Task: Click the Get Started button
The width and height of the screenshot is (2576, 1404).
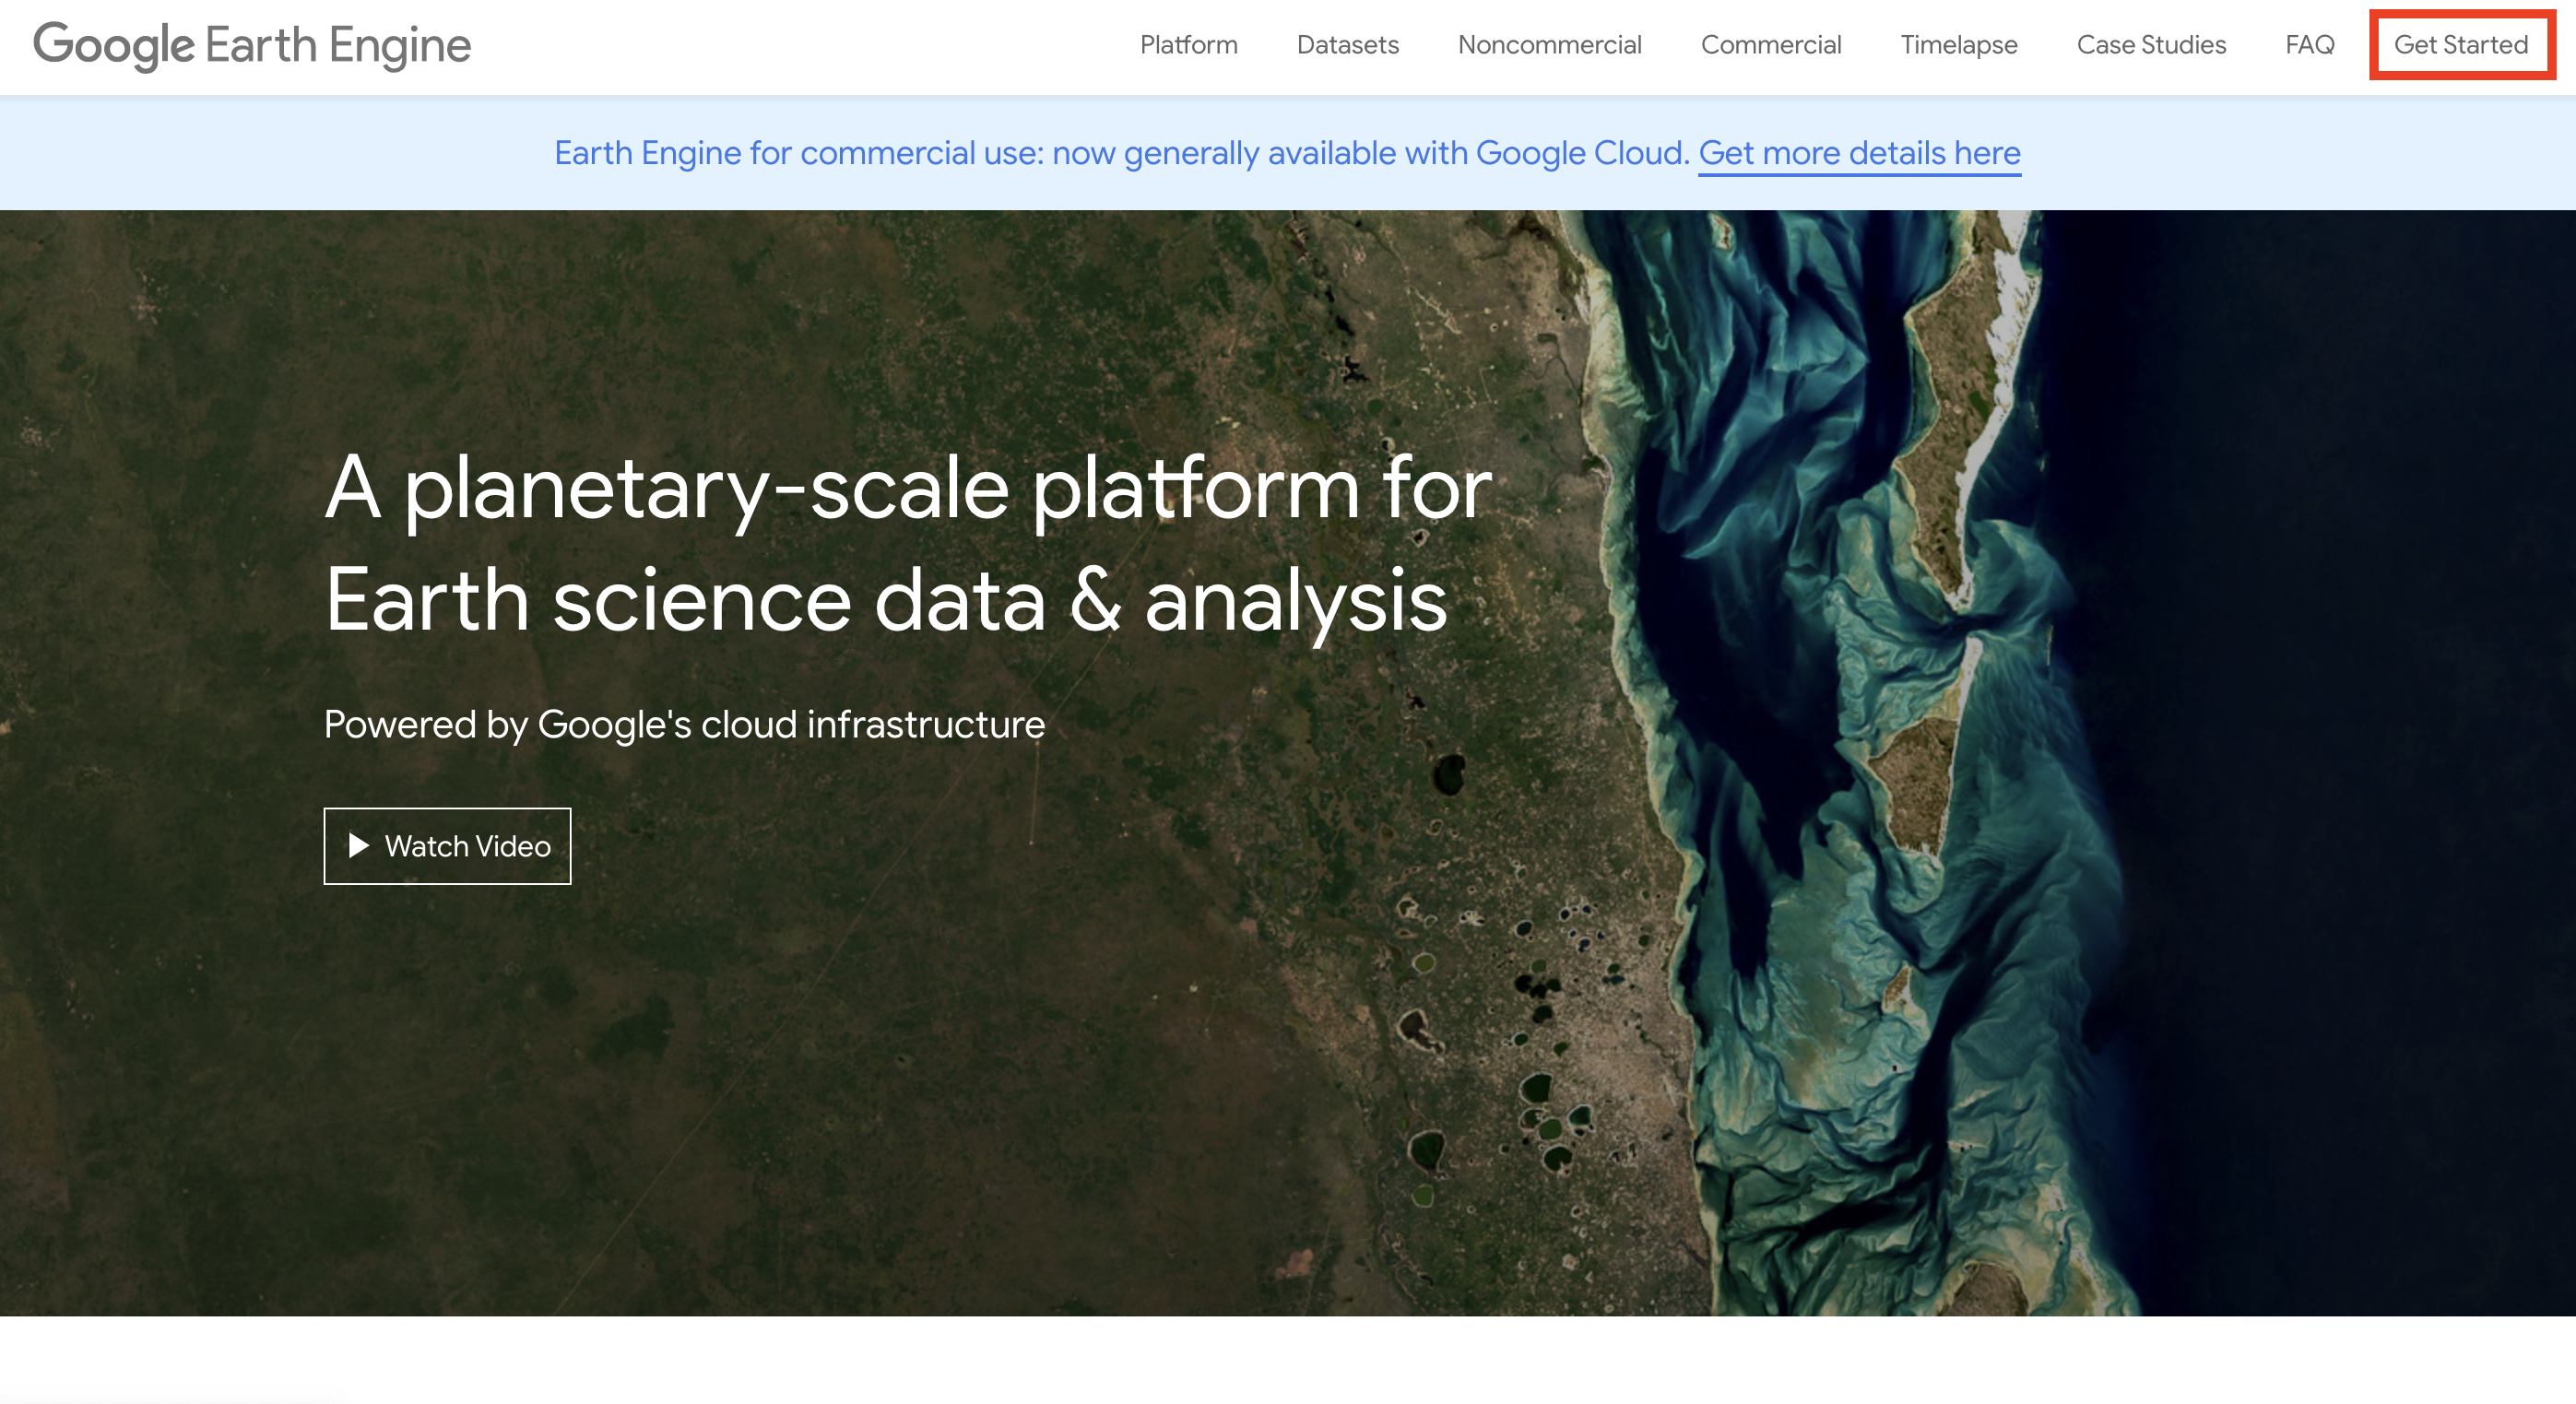Action: (2461, 45)
